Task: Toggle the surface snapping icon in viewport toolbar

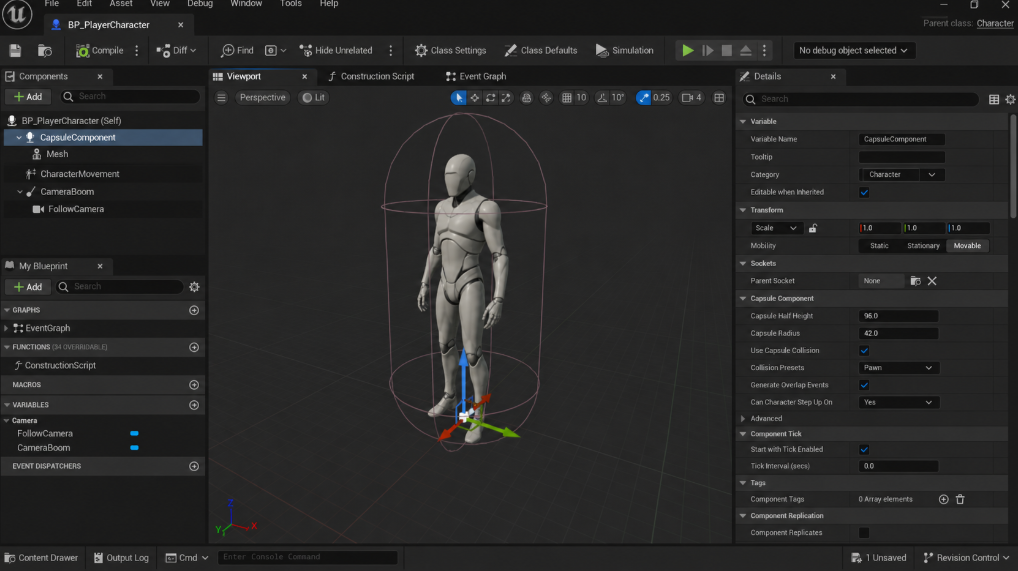Action: [546, 97]
